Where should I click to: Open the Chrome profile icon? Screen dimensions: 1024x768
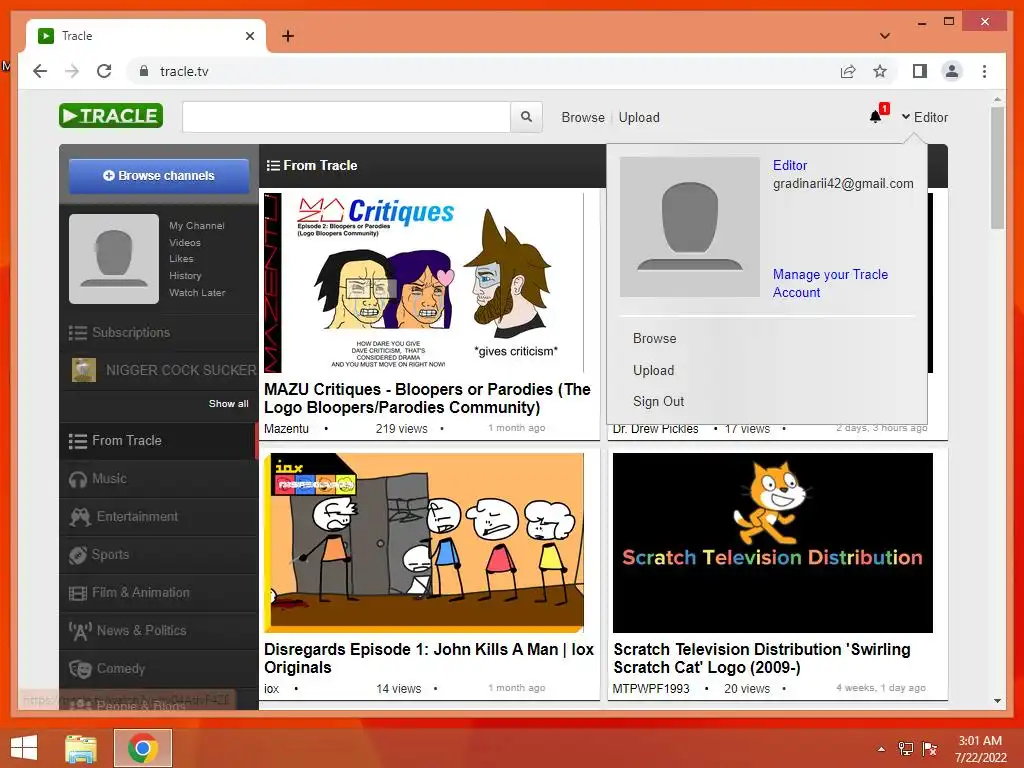[952, 71]
